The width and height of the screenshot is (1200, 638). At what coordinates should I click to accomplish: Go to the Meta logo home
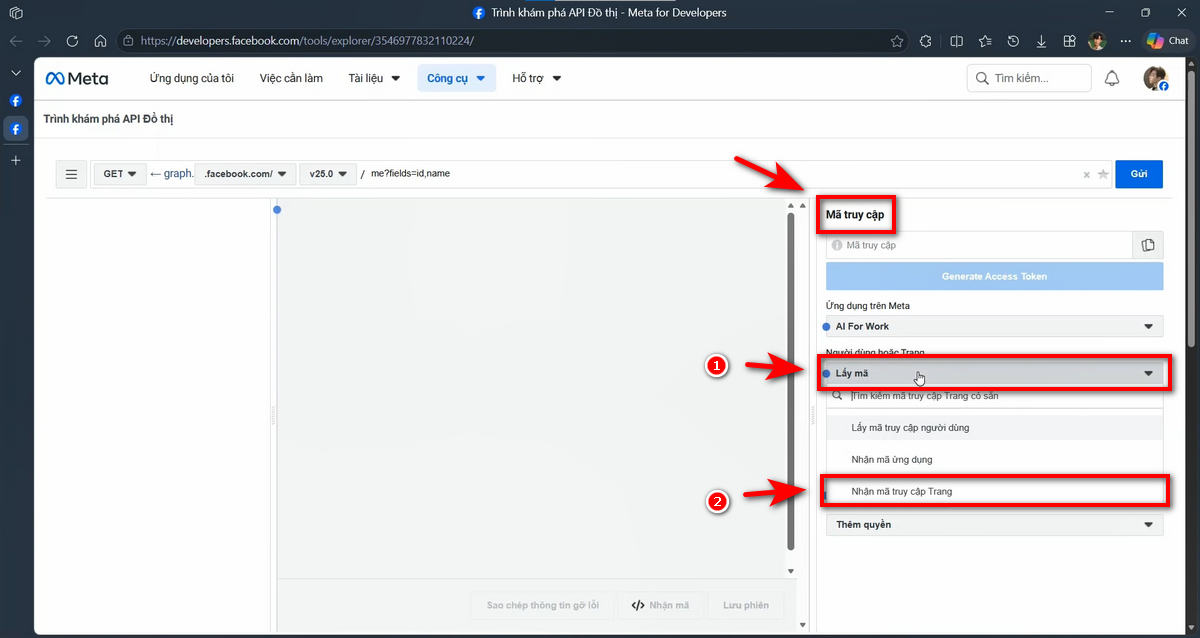pyautogui.click(x=77, y=78)
